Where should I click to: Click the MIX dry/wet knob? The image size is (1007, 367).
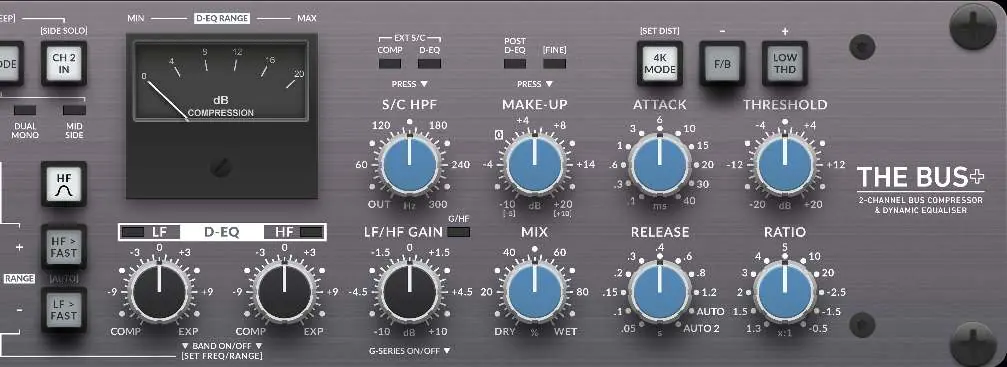pos(535,292)
